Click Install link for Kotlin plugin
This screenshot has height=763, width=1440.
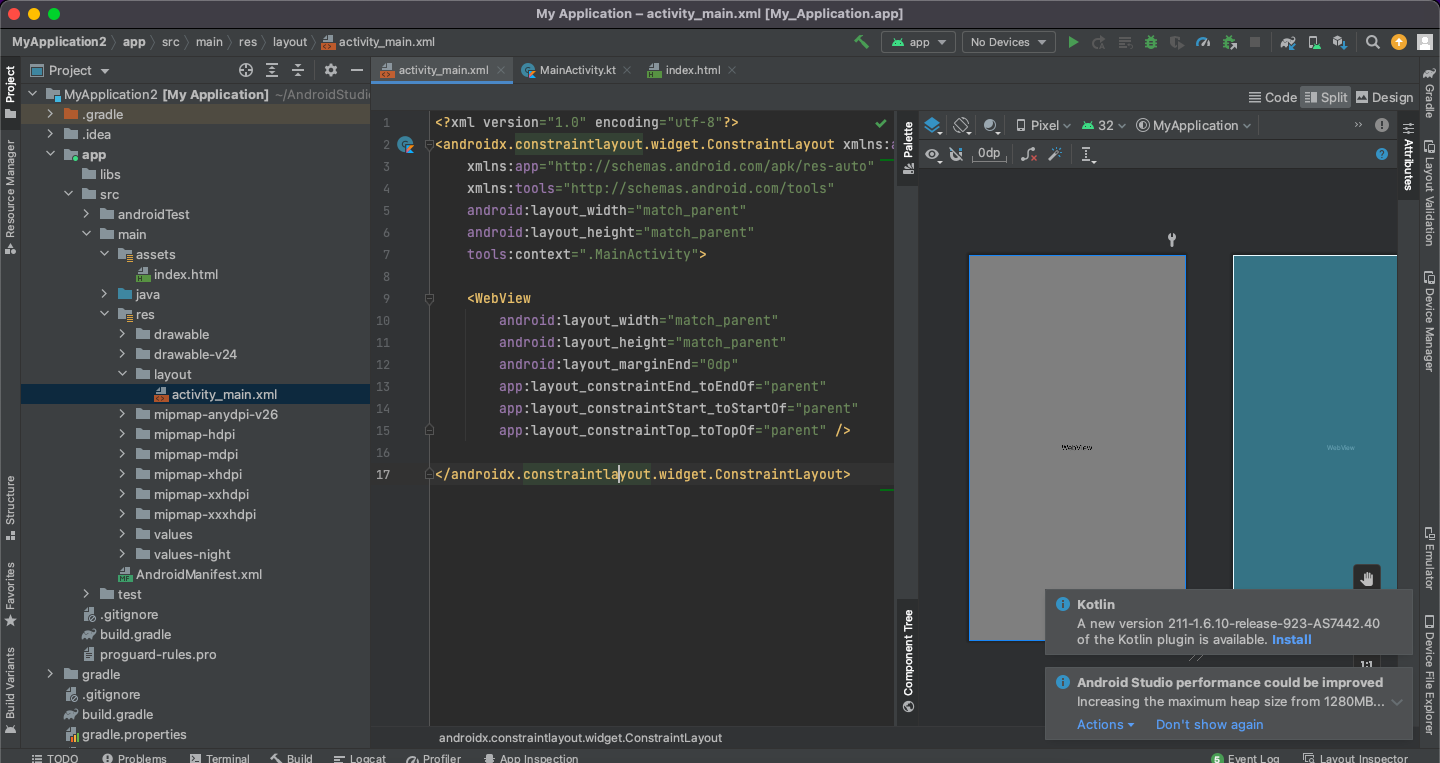click(1291, 639)
